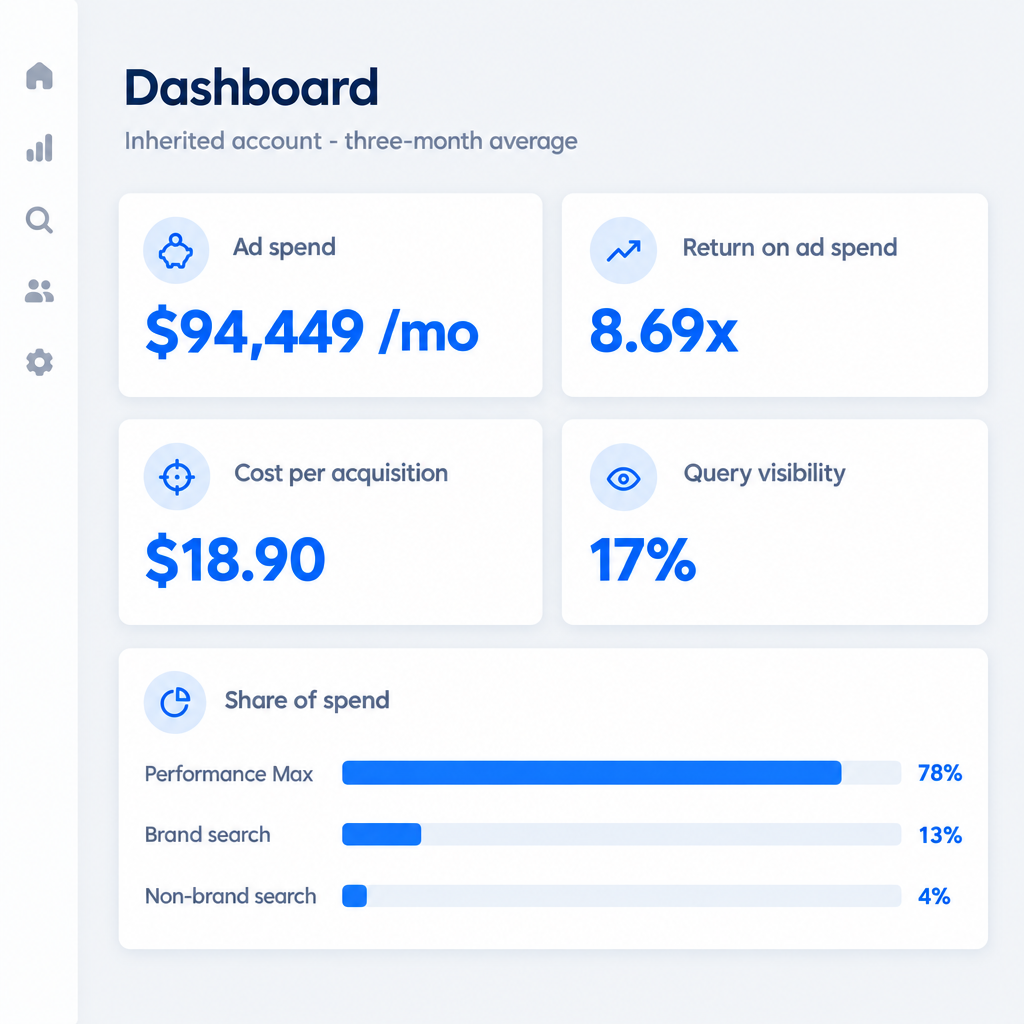Viewport: 1024px width, 1024px height.
Task: Click the '78%' share value
Action: (x=940, y=773)
